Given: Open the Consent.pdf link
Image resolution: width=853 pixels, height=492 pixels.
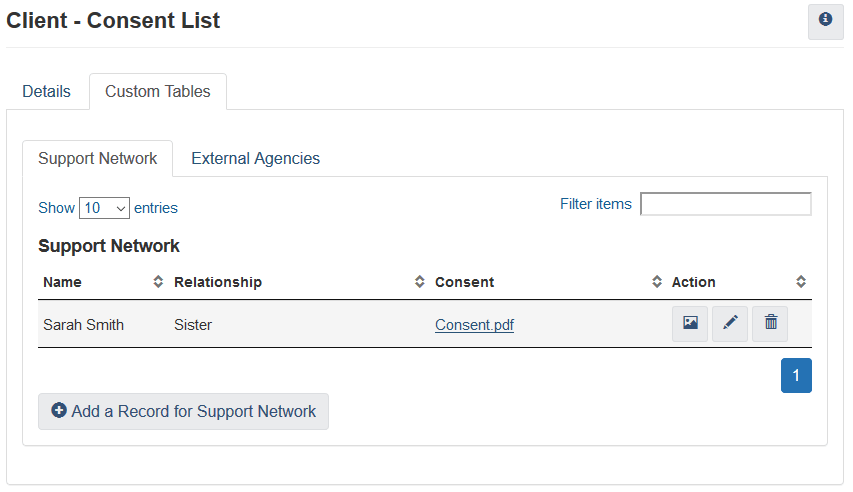Looking at the screenshot, I should click(x=474, y=325).
